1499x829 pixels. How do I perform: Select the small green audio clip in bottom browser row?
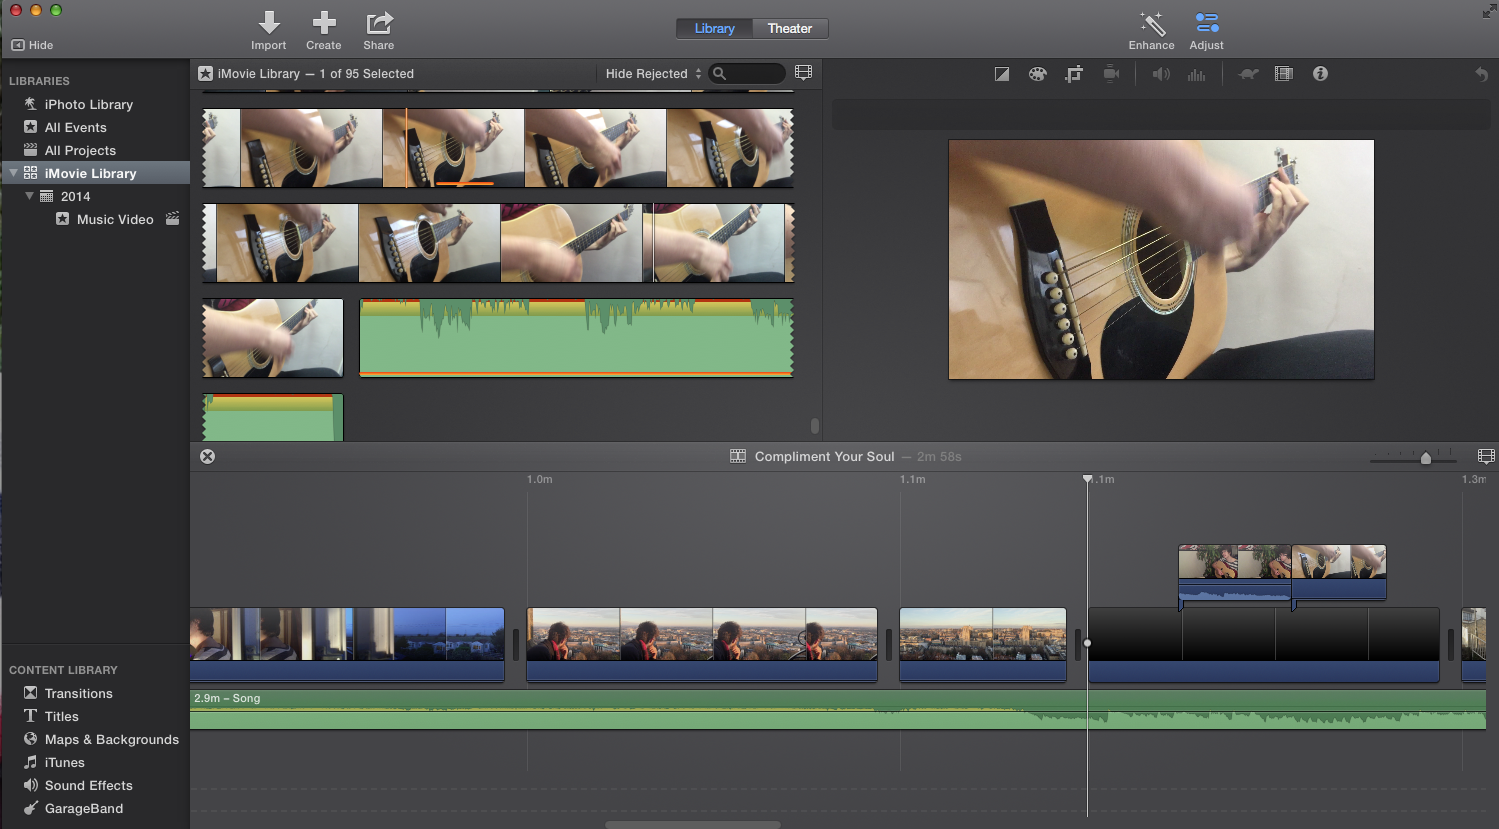coord(273,417)
